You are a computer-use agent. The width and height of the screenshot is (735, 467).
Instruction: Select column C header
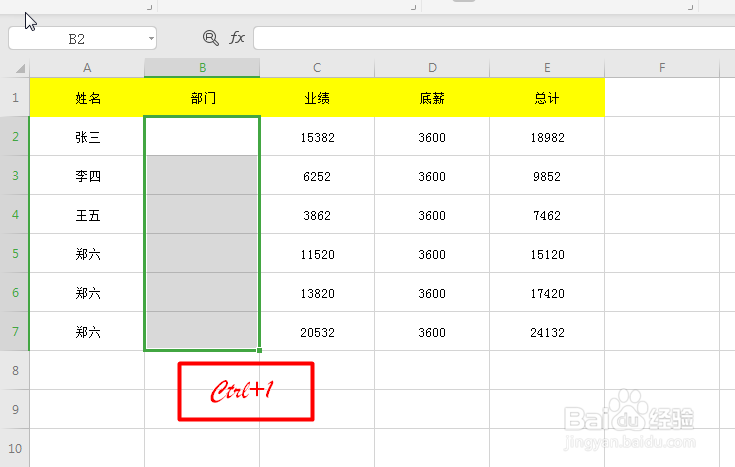click(x=317, y=68)
